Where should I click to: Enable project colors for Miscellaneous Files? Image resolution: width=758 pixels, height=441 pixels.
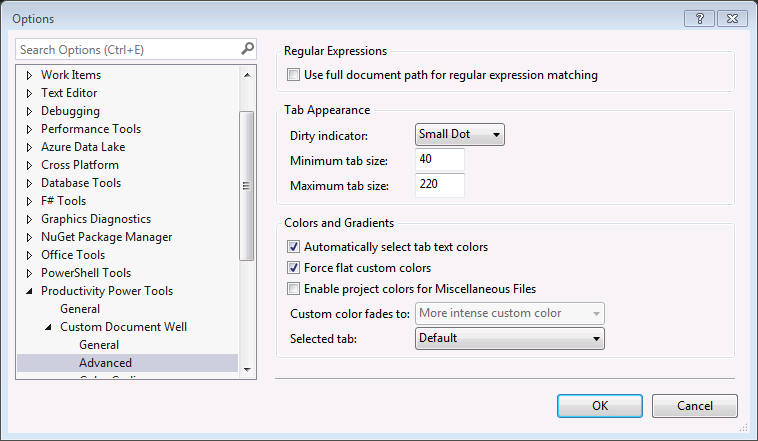(x=294, y=289)
